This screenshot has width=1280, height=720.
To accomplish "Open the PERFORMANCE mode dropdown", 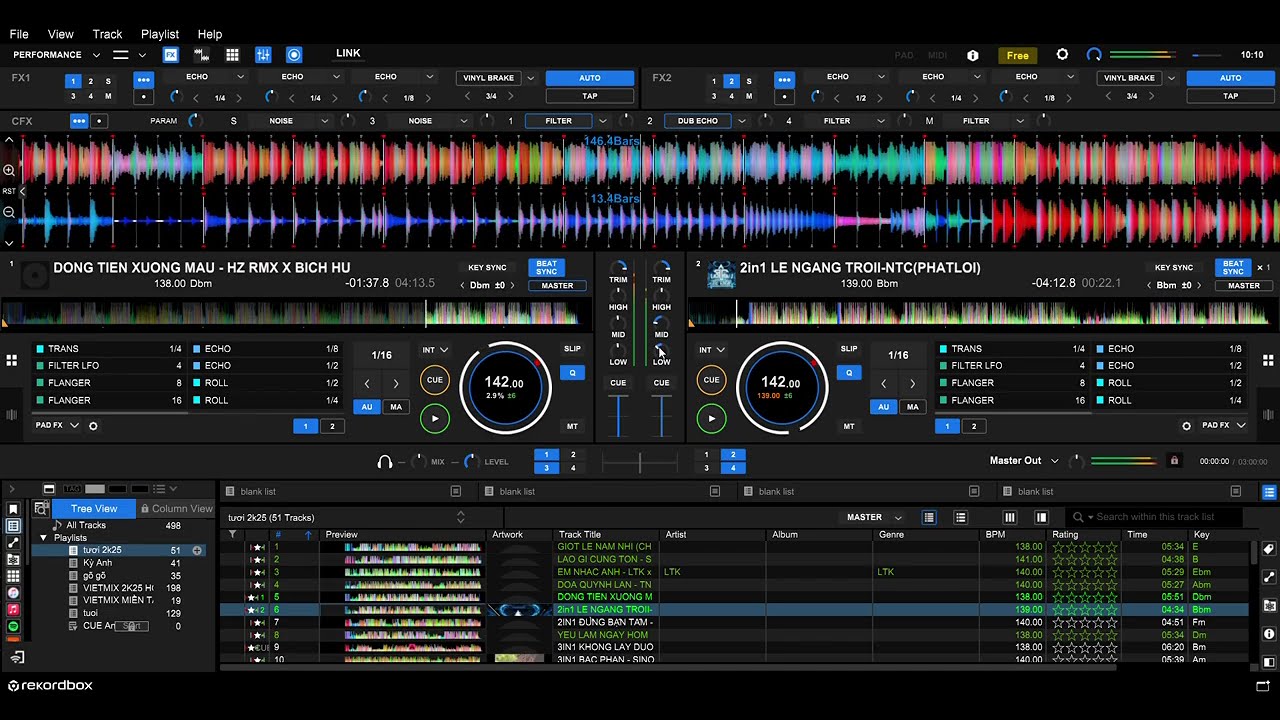I will click(x=96, y=55).
